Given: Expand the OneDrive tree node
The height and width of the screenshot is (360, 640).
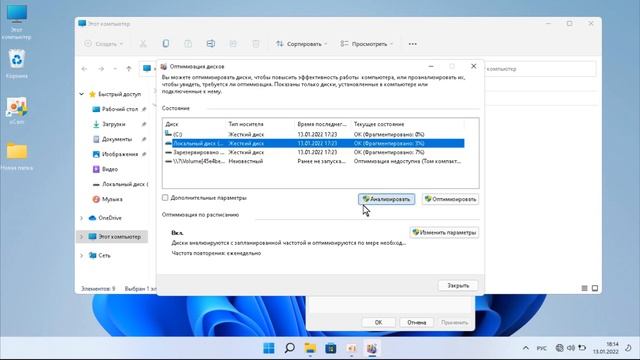Looking at the screenshot, I should (x=82, y=218).
